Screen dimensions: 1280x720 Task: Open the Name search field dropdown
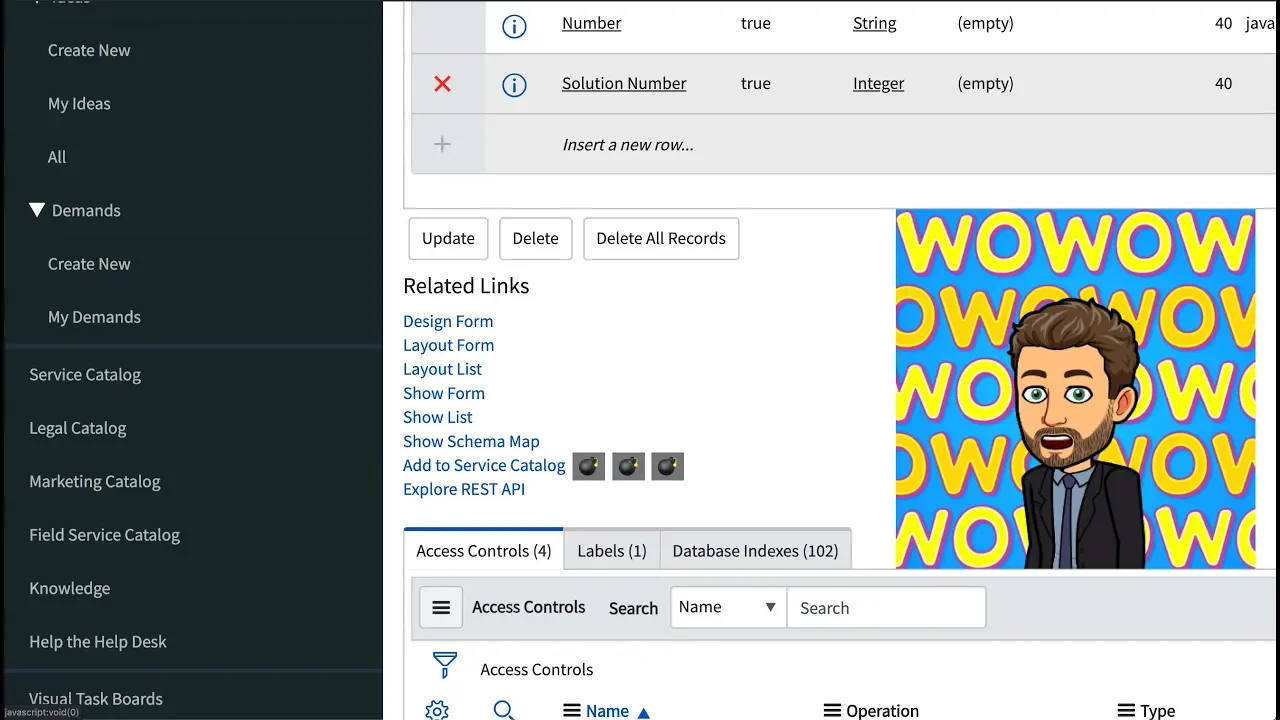771,607
